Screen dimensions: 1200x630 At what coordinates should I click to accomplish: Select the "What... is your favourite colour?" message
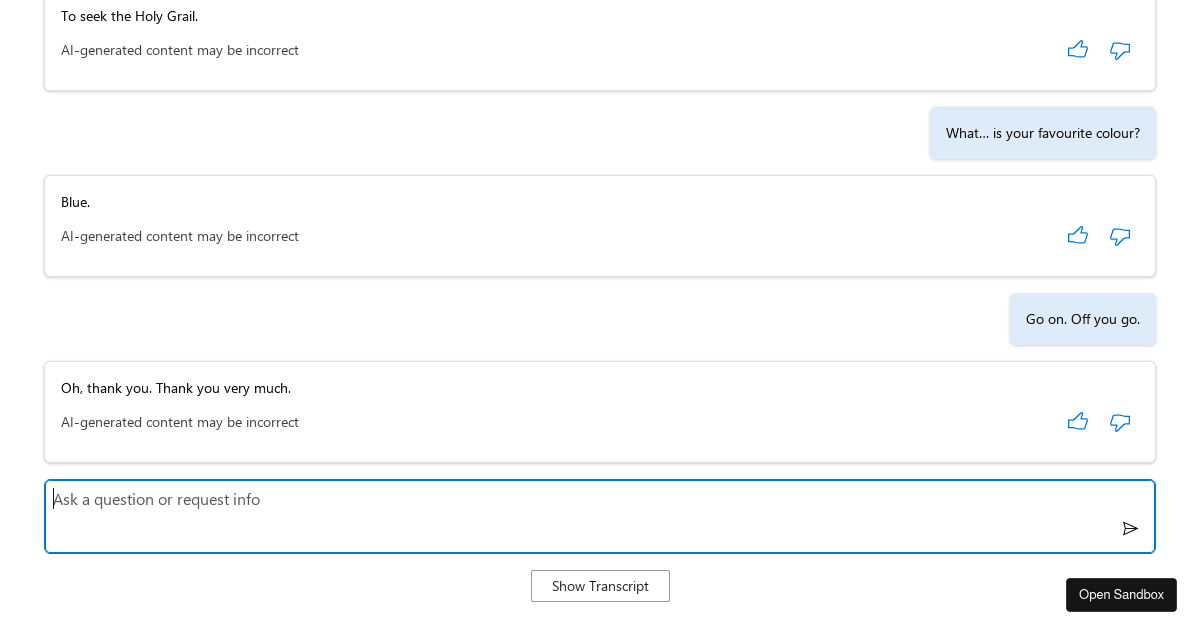(1043, 133)
